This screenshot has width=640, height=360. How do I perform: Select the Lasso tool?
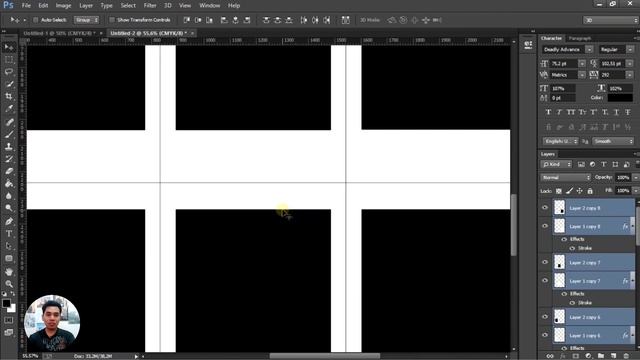tap(9, 72)
